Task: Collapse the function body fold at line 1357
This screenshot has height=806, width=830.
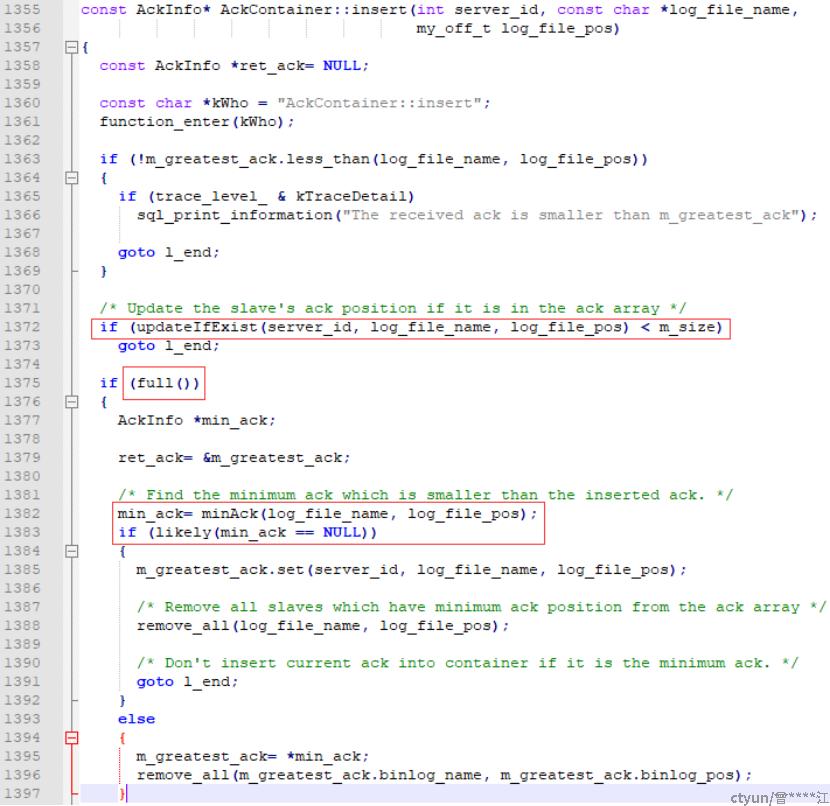Action: [71, 48]
